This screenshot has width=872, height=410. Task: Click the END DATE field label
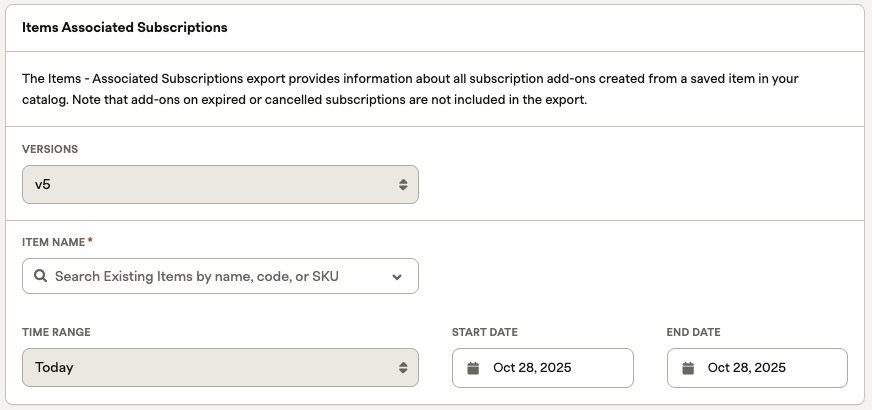pyautogui.click(x=693, y=332)
